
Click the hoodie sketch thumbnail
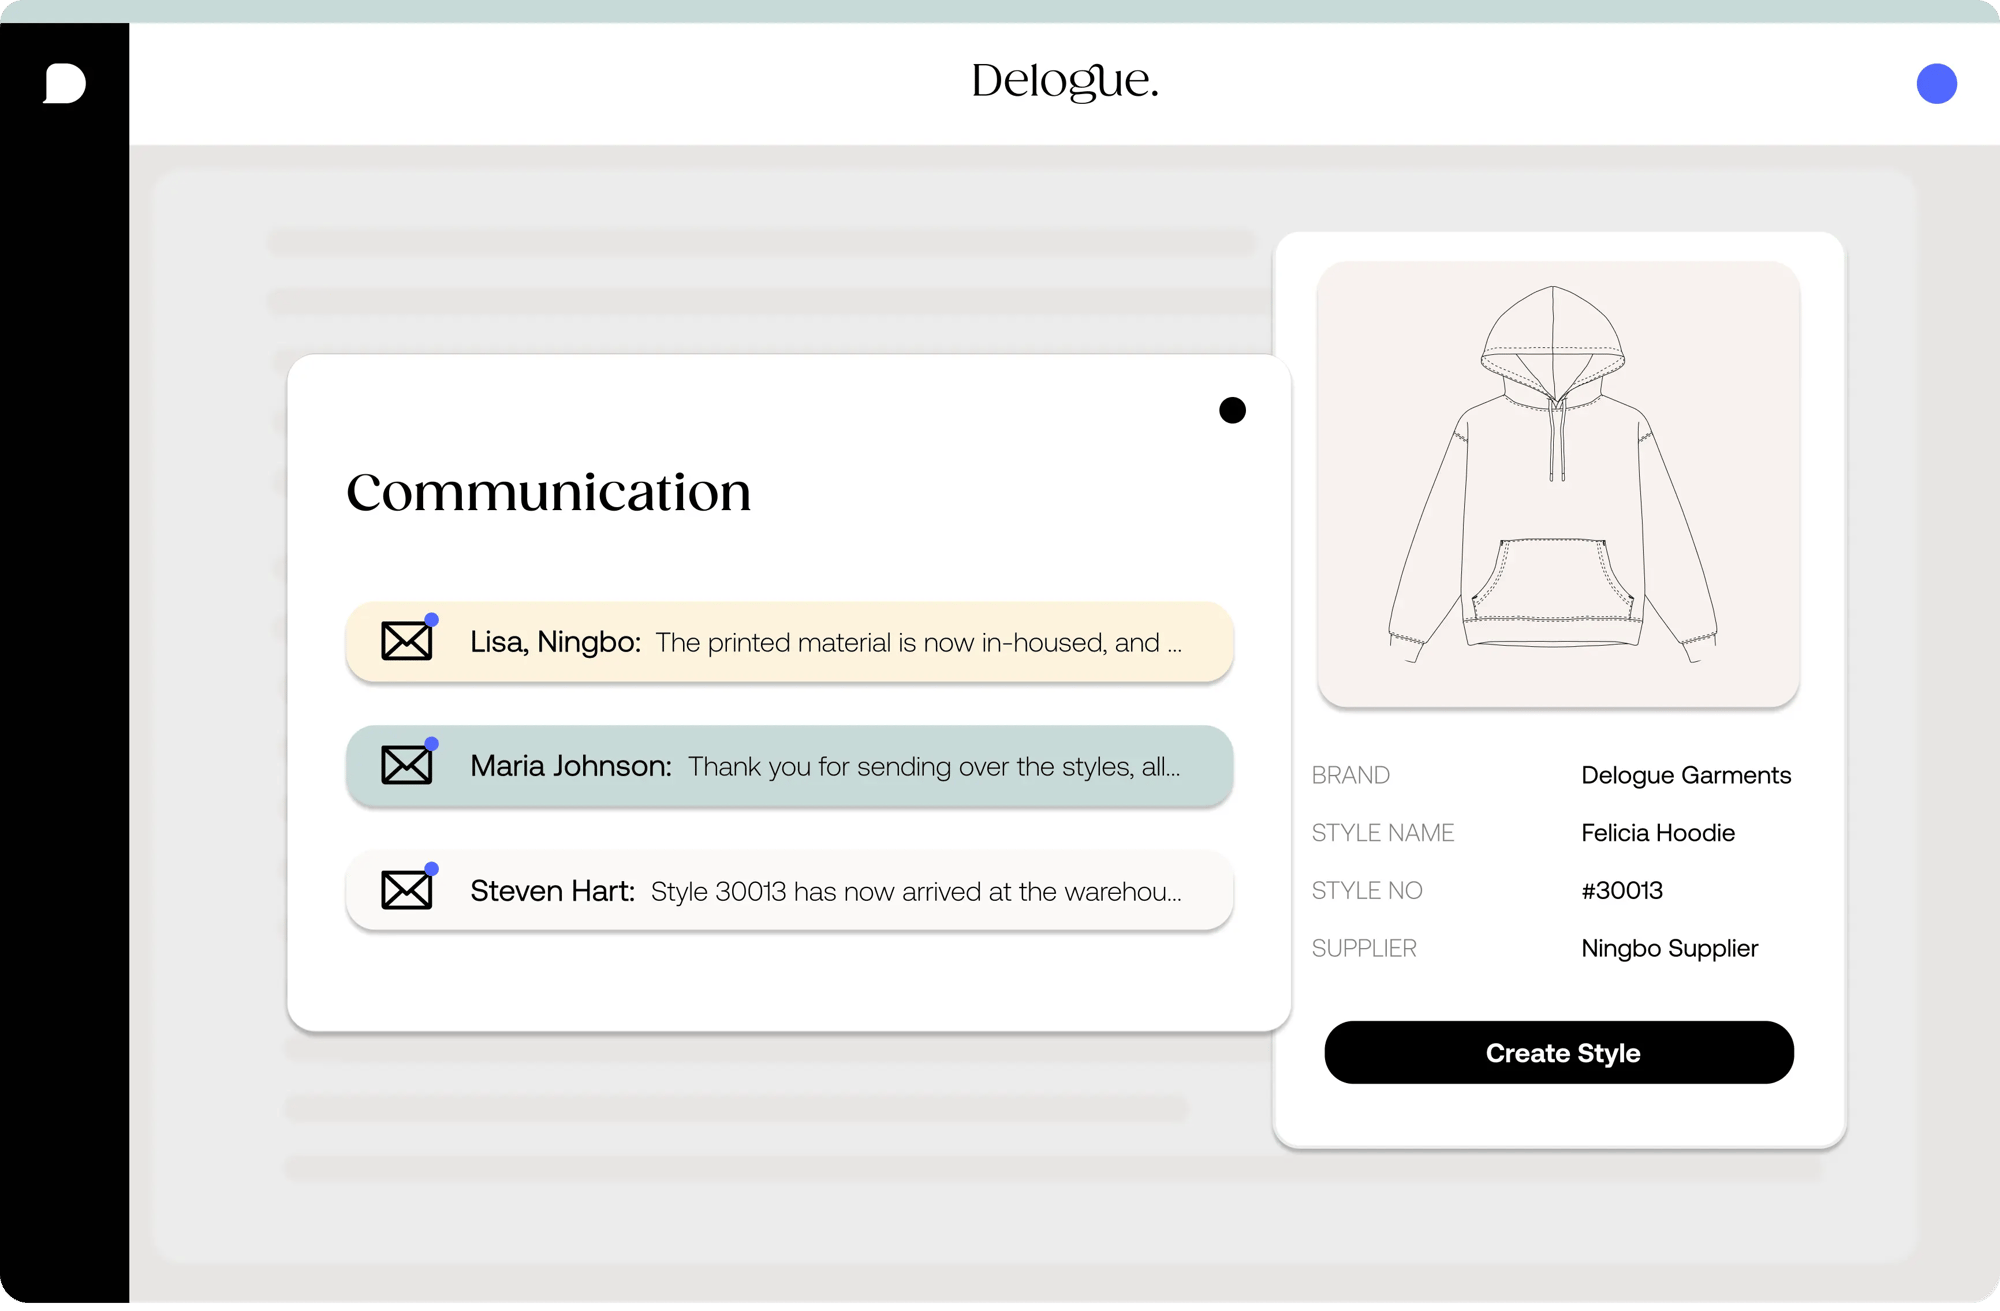click(1558, 484)
